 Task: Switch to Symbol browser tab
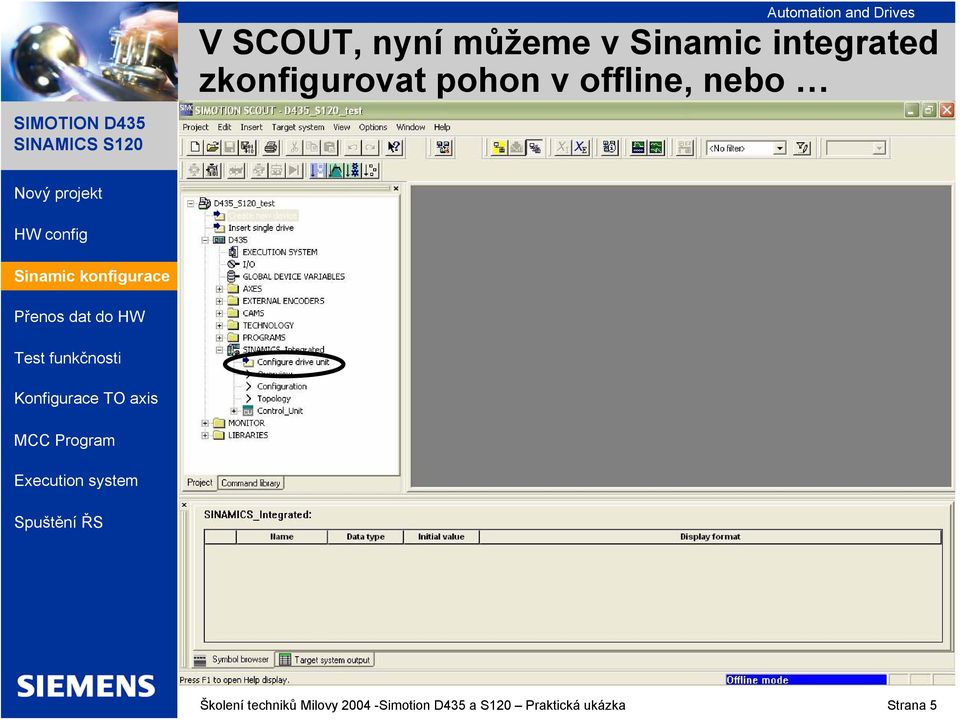click(x=233, y=659)
